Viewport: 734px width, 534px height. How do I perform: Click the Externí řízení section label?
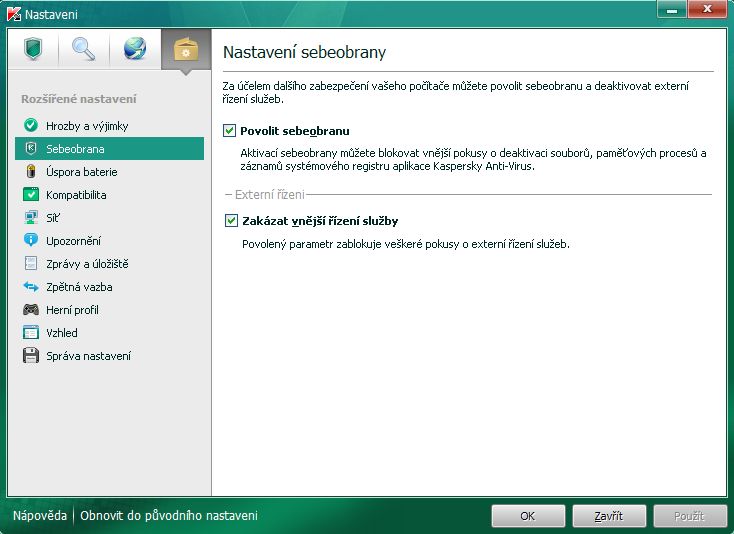[x=270, y=194]
